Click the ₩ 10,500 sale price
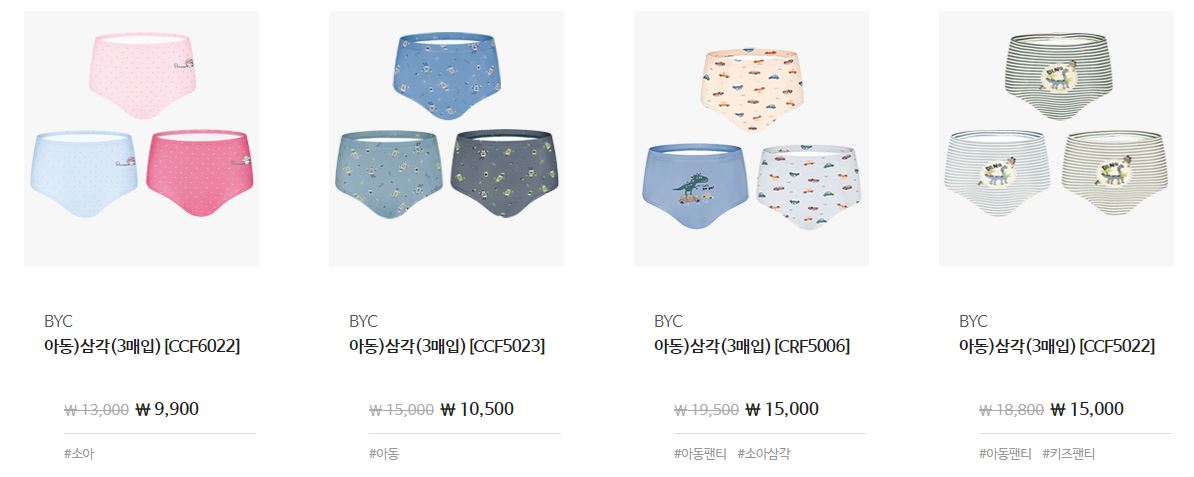The width and height of the screenshot is (1194, 477). [477, 409]
